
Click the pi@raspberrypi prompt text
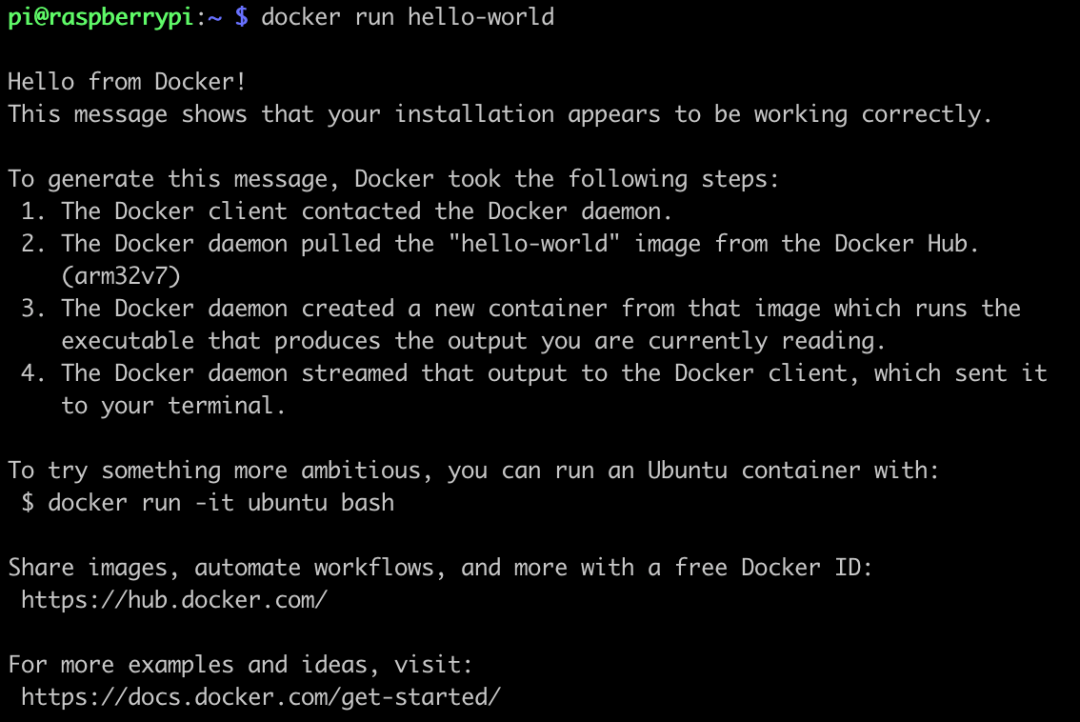point(101,17)
